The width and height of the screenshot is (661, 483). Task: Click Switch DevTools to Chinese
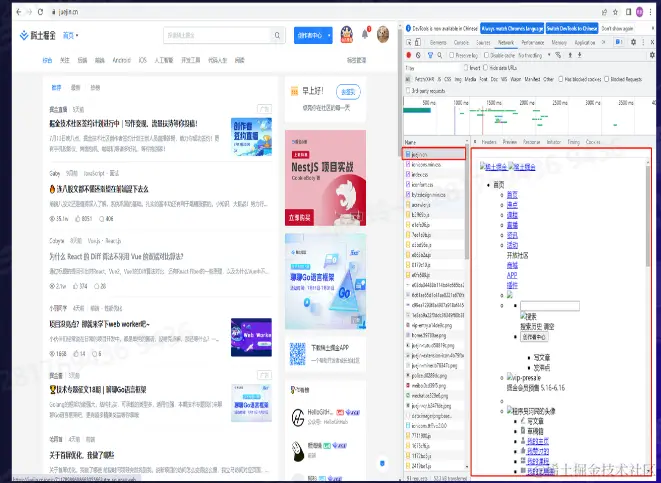coord(572,29)
